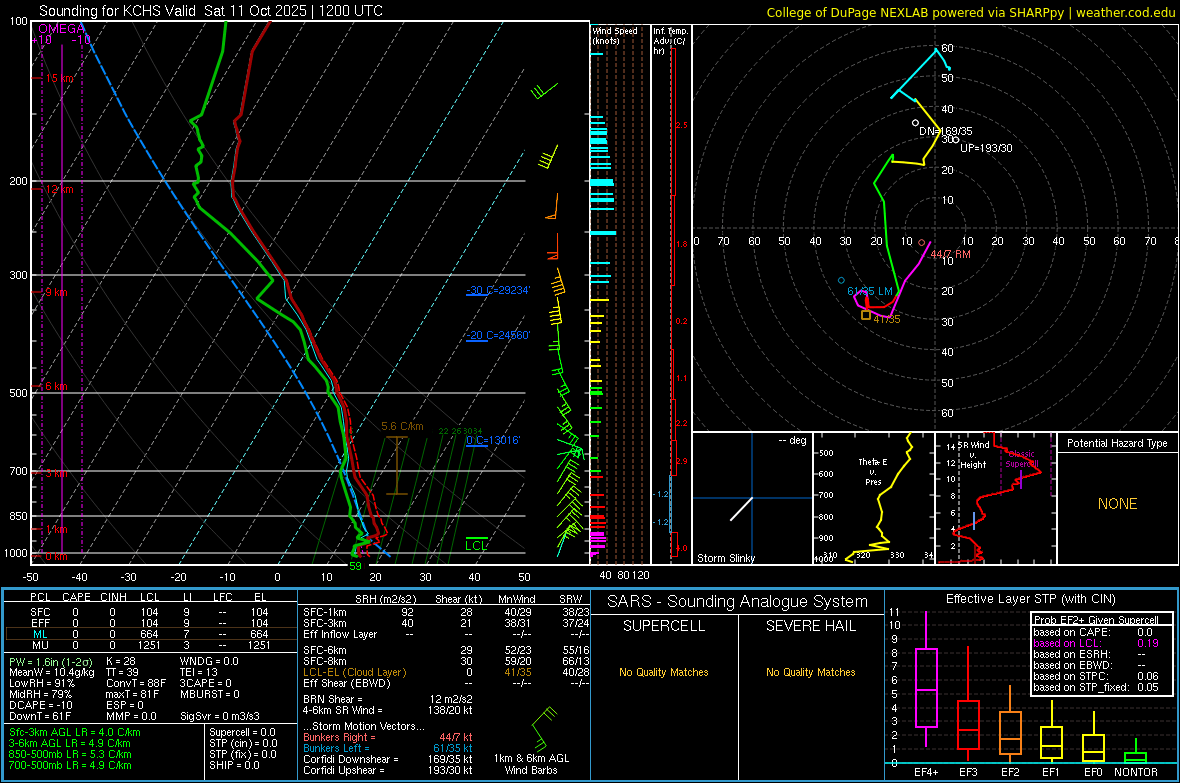Click the red 'Bunkers Right' row
Image resolution: width=1180 pixels, height=783 pixels.
click(388, 738)
